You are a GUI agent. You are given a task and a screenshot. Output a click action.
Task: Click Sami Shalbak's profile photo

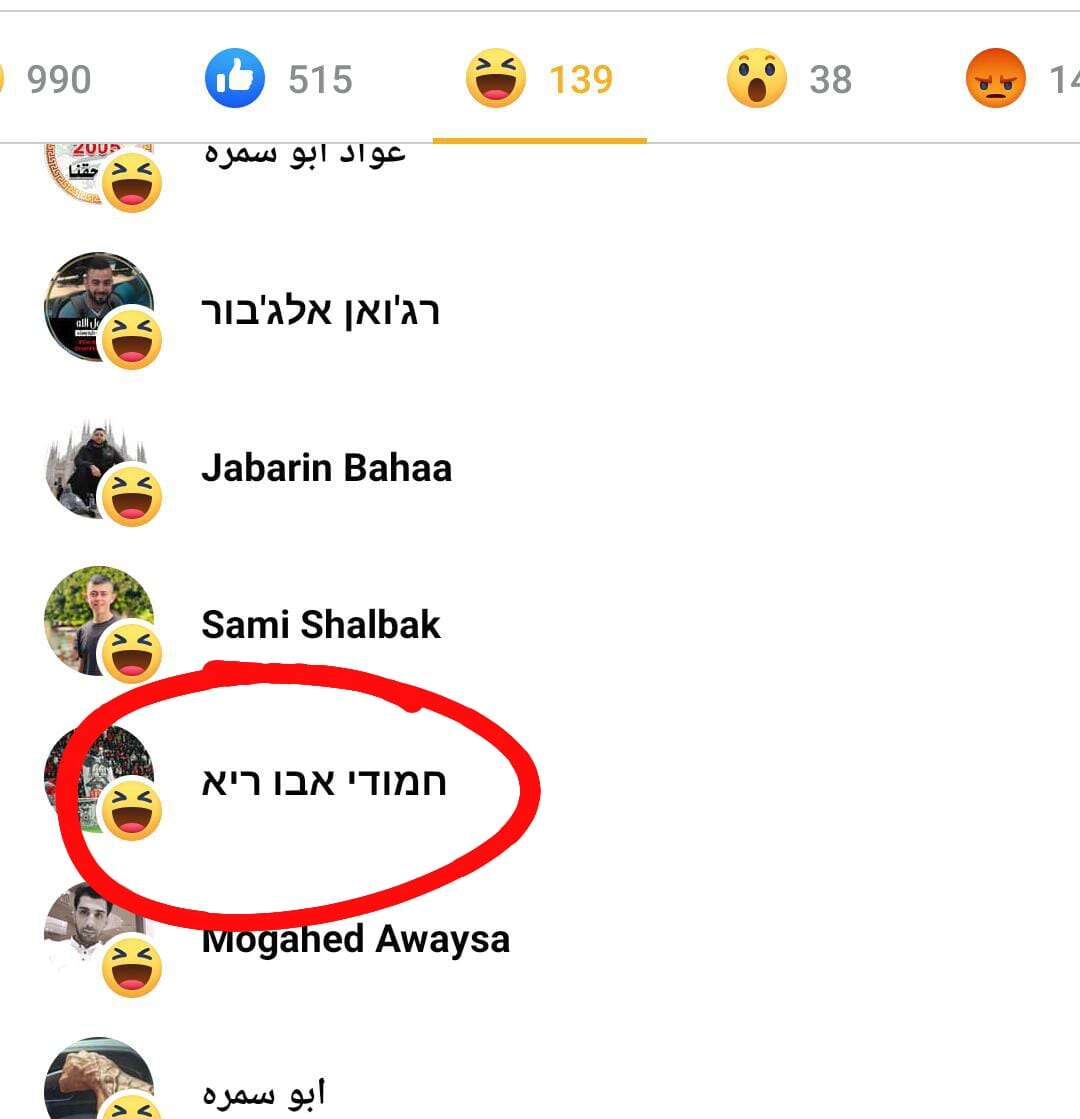point(99,620)
